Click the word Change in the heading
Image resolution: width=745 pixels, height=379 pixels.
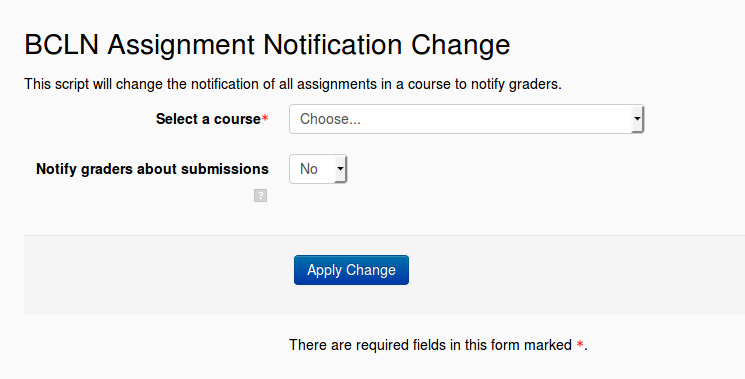tap(460, 45)
